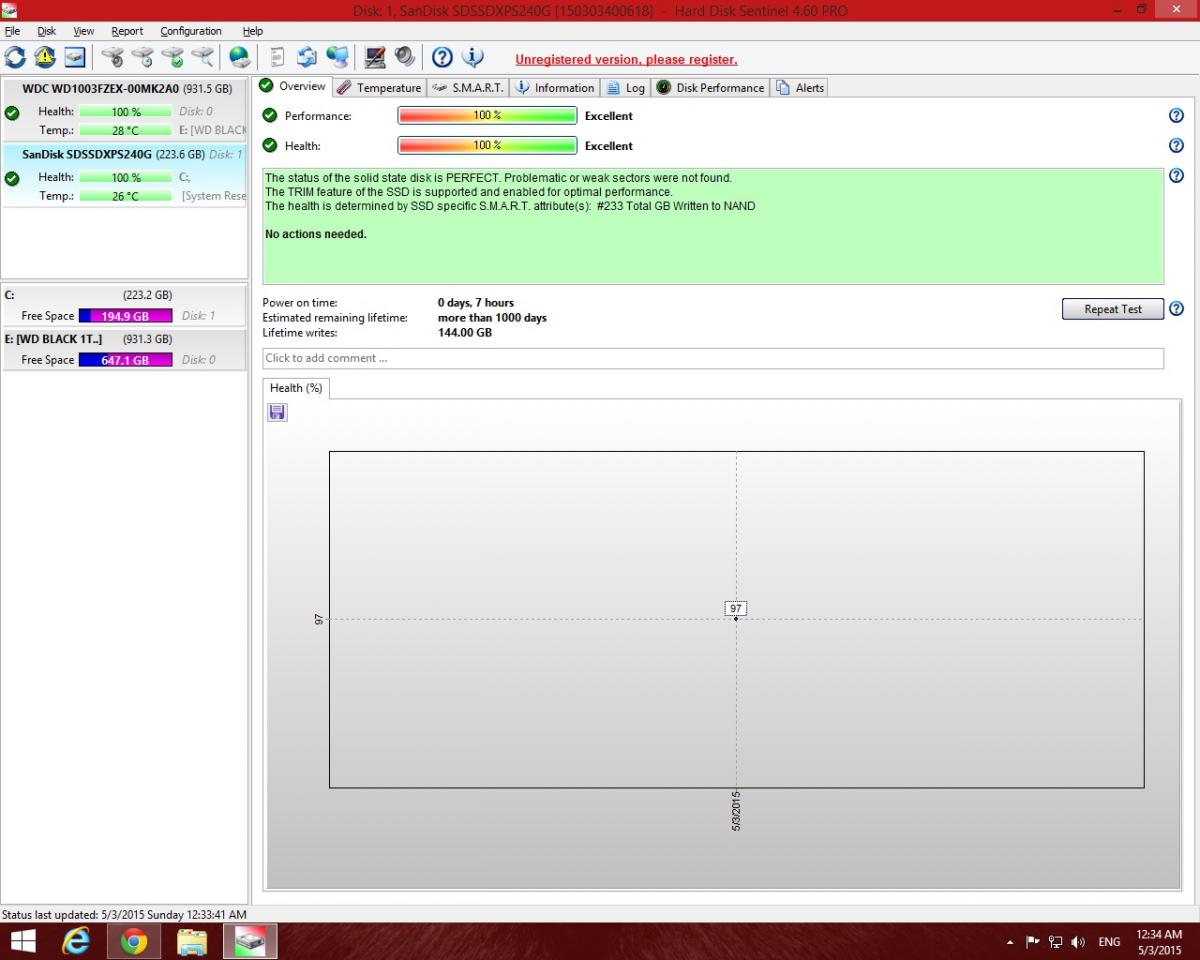Open File Explorer from the taskbar
The width and height of the screenshot is (1200, 960).
tap(192, 941)
